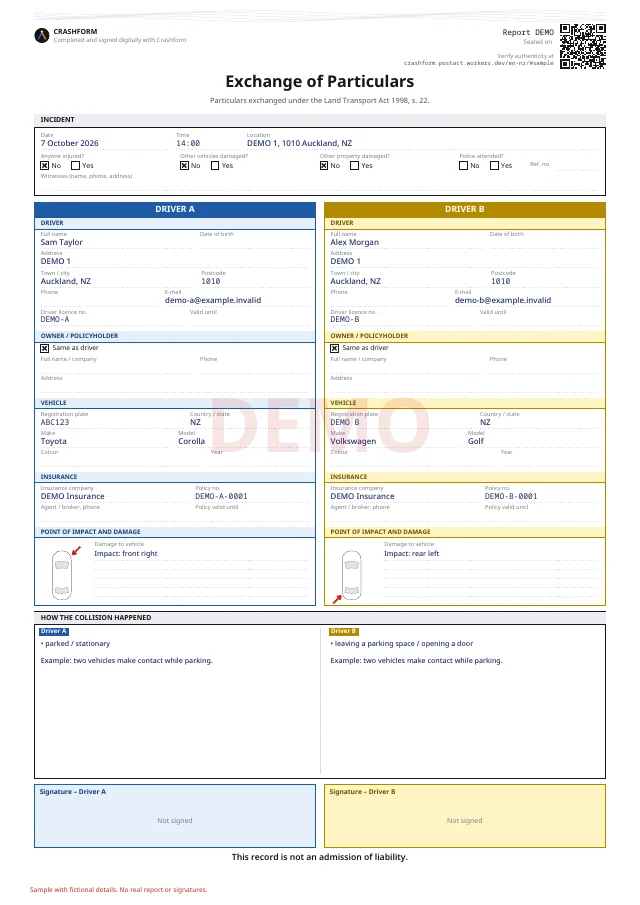Screen dimensions: 640x905
Task: Toggle Driver A 'Same as driver' checkbox
Action: pos(44,348)
